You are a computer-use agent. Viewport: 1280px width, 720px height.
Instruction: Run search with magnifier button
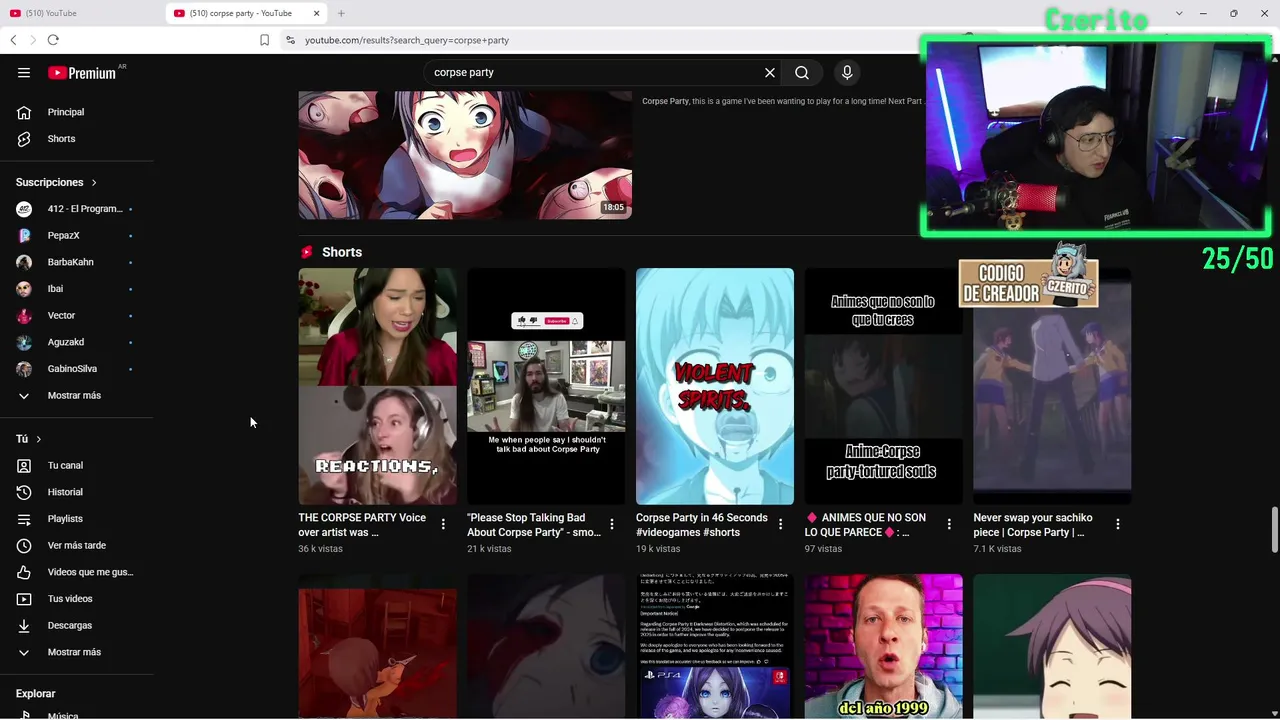point(802,72)
